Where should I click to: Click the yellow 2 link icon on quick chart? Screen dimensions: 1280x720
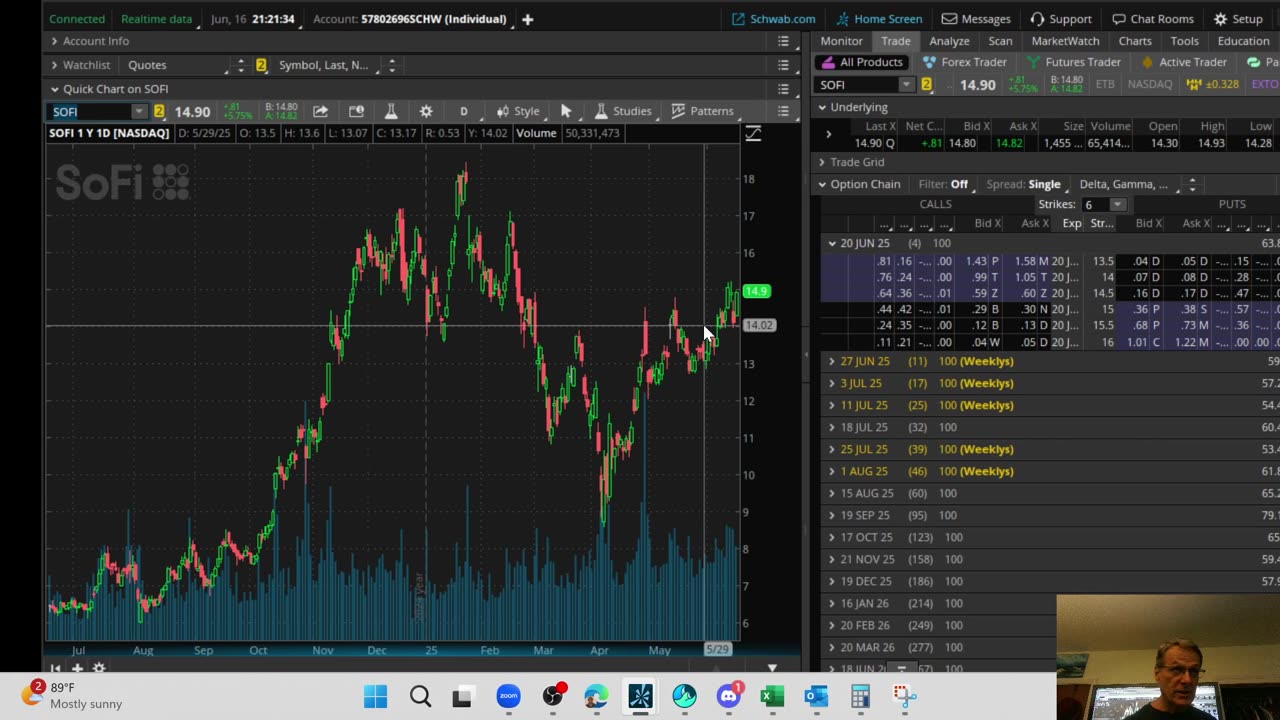[x=159, y=111]
